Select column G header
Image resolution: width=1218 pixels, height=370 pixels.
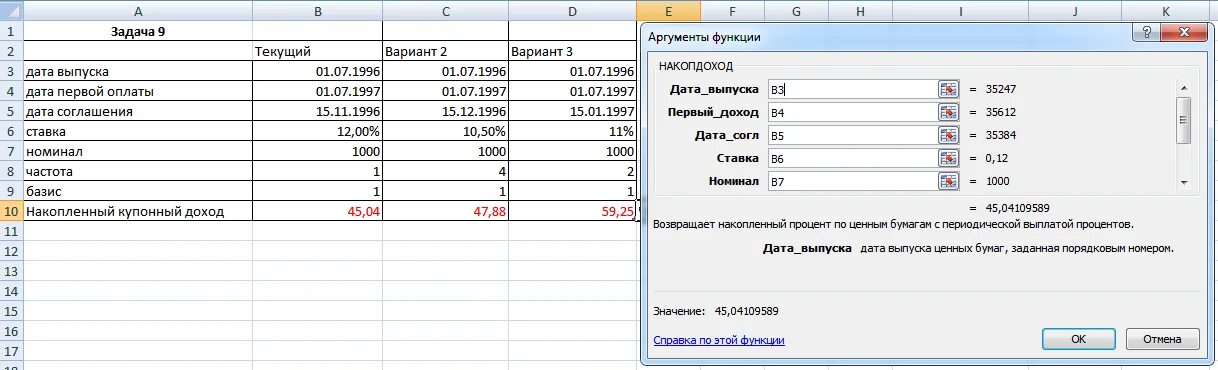point(796,10)
